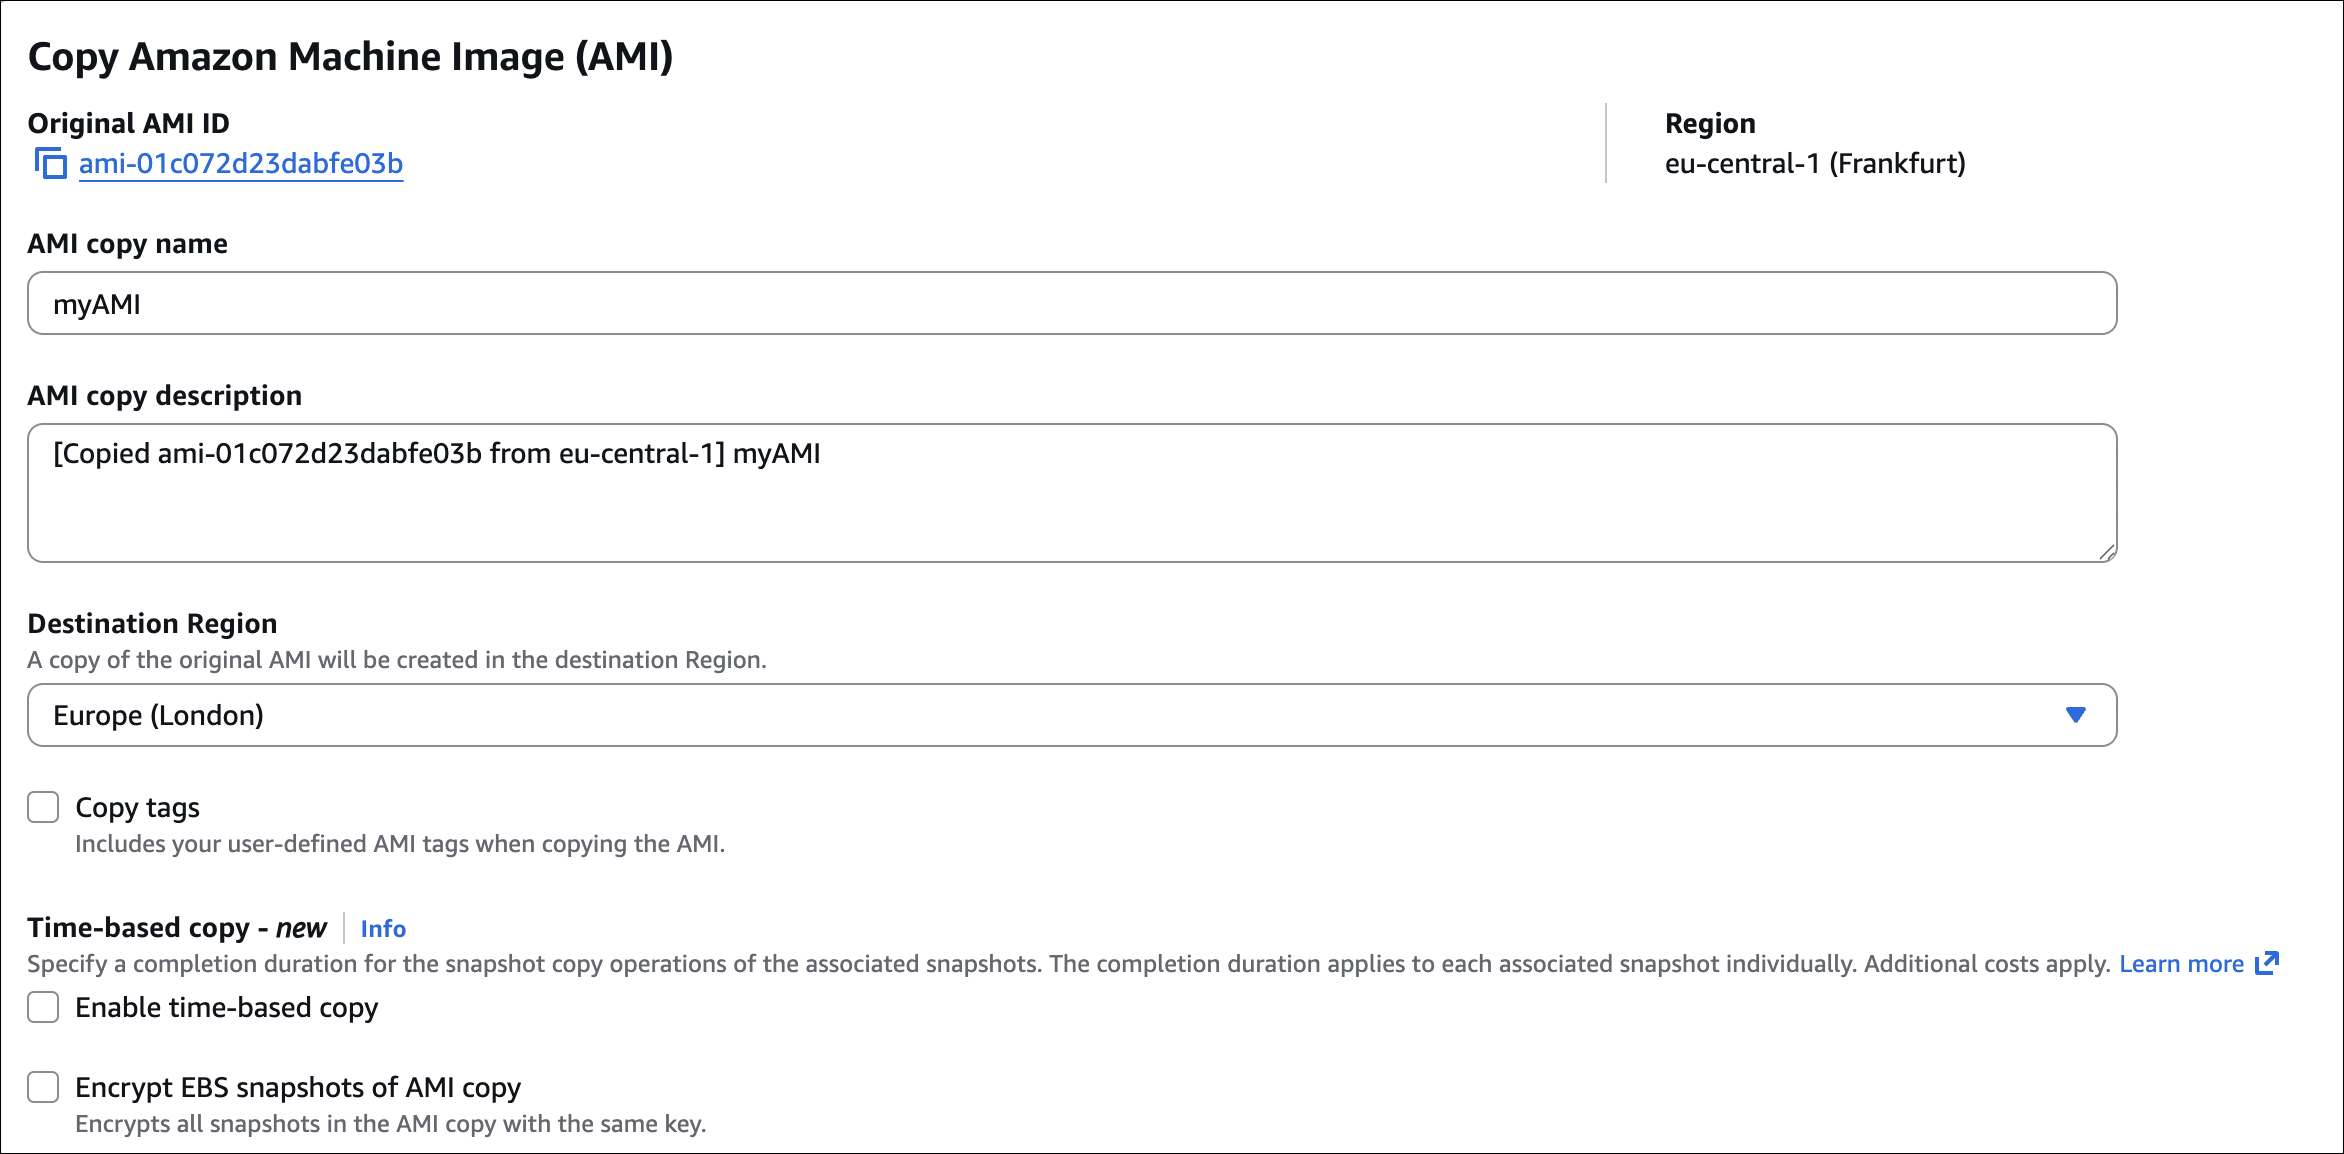Follow the Learn more link
The width and height of the screenshot is (2344, 1154).
(2181, 964)
